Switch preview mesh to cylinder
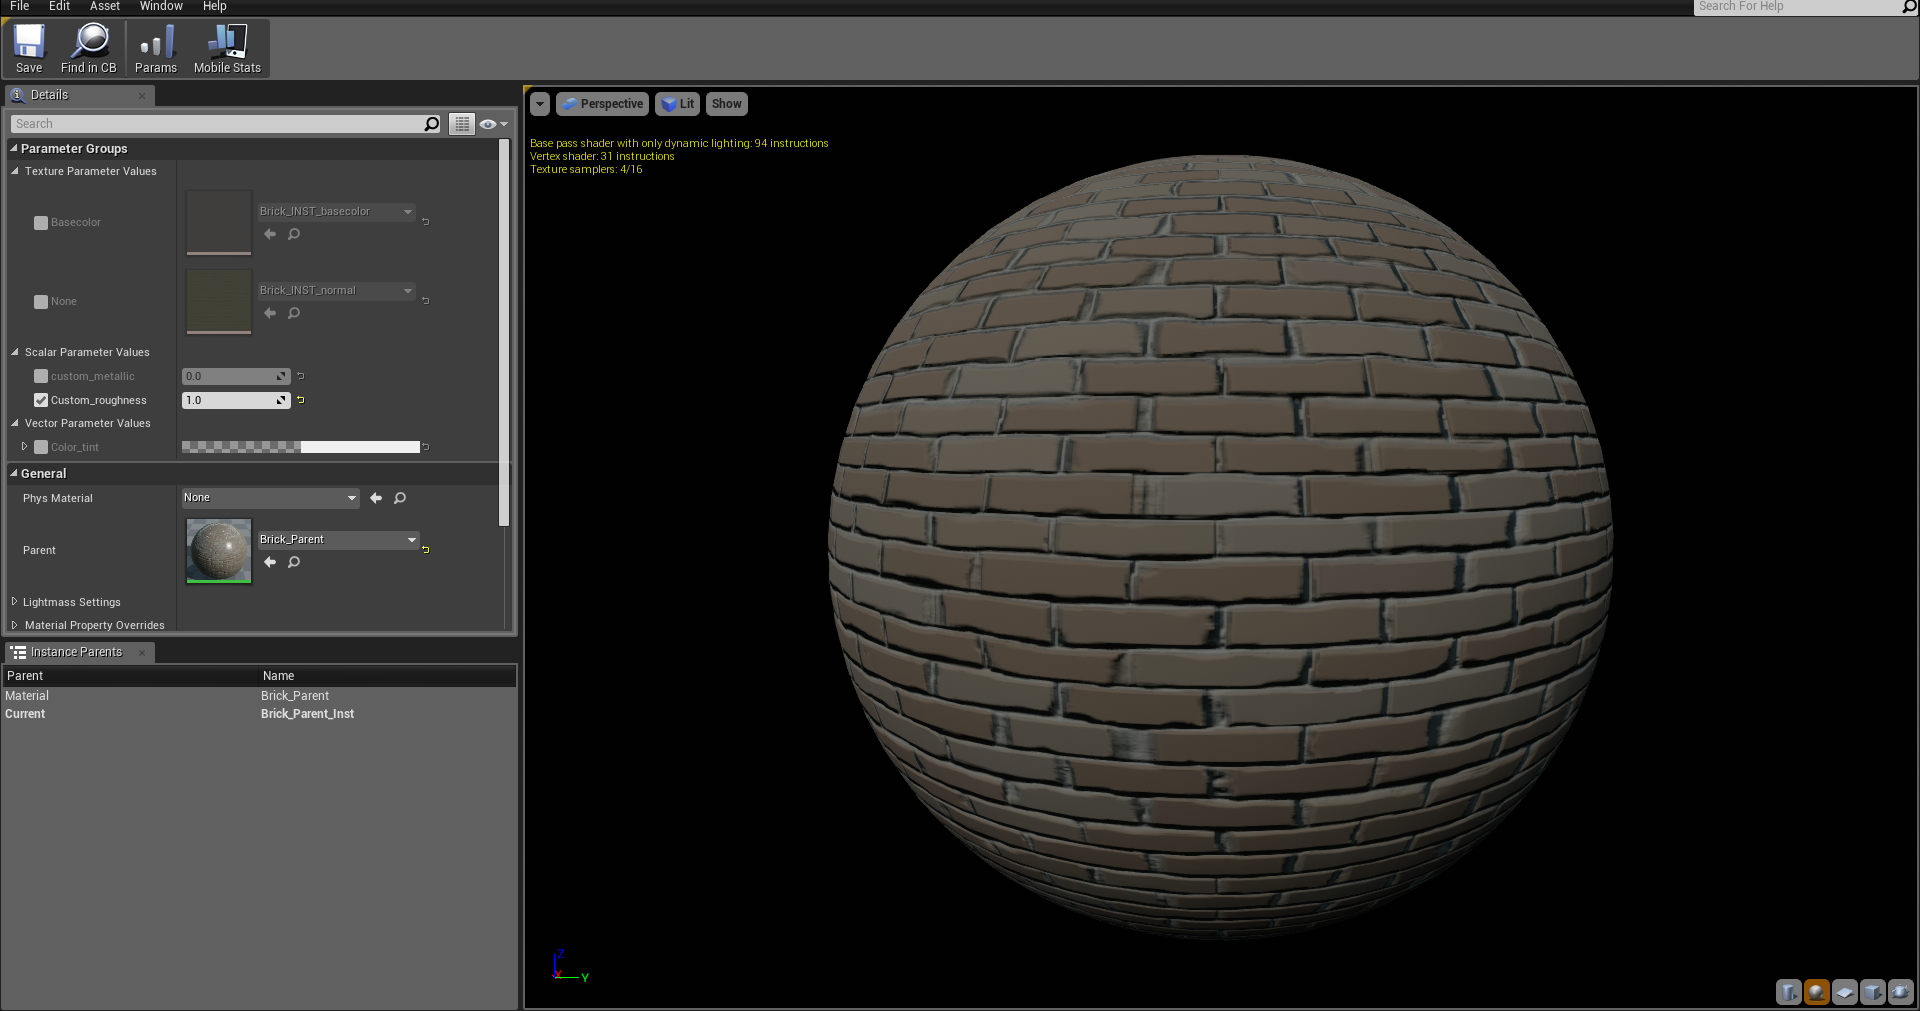 pos(1789,992)
